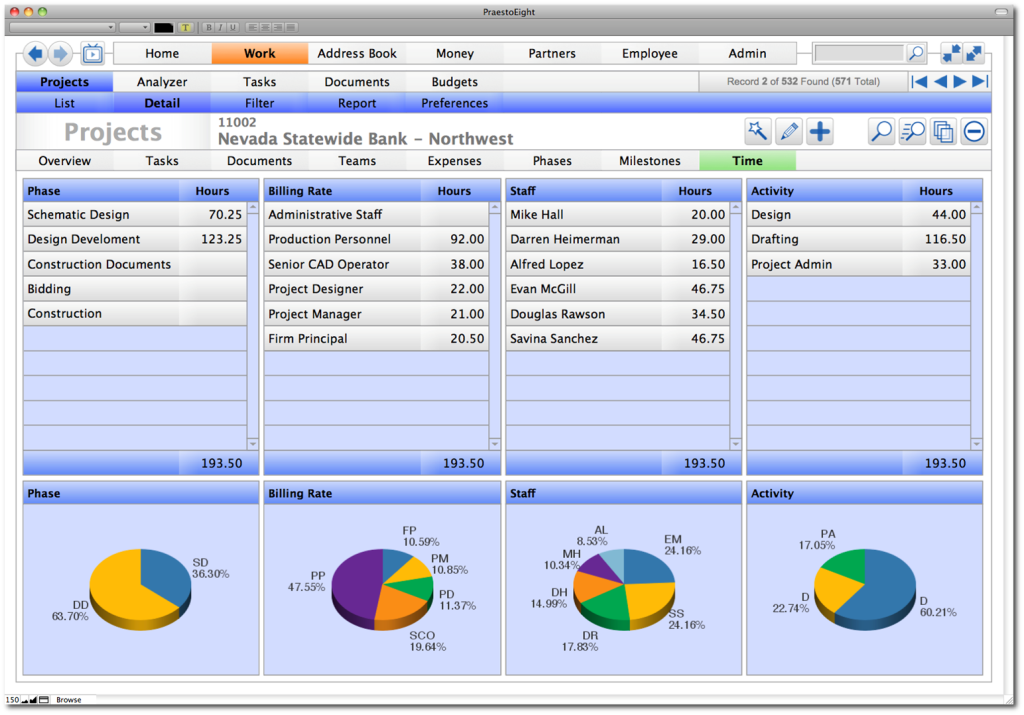Open the Address Book tab
This screenshot has width=1024, height=715.
tap(357, 54)
